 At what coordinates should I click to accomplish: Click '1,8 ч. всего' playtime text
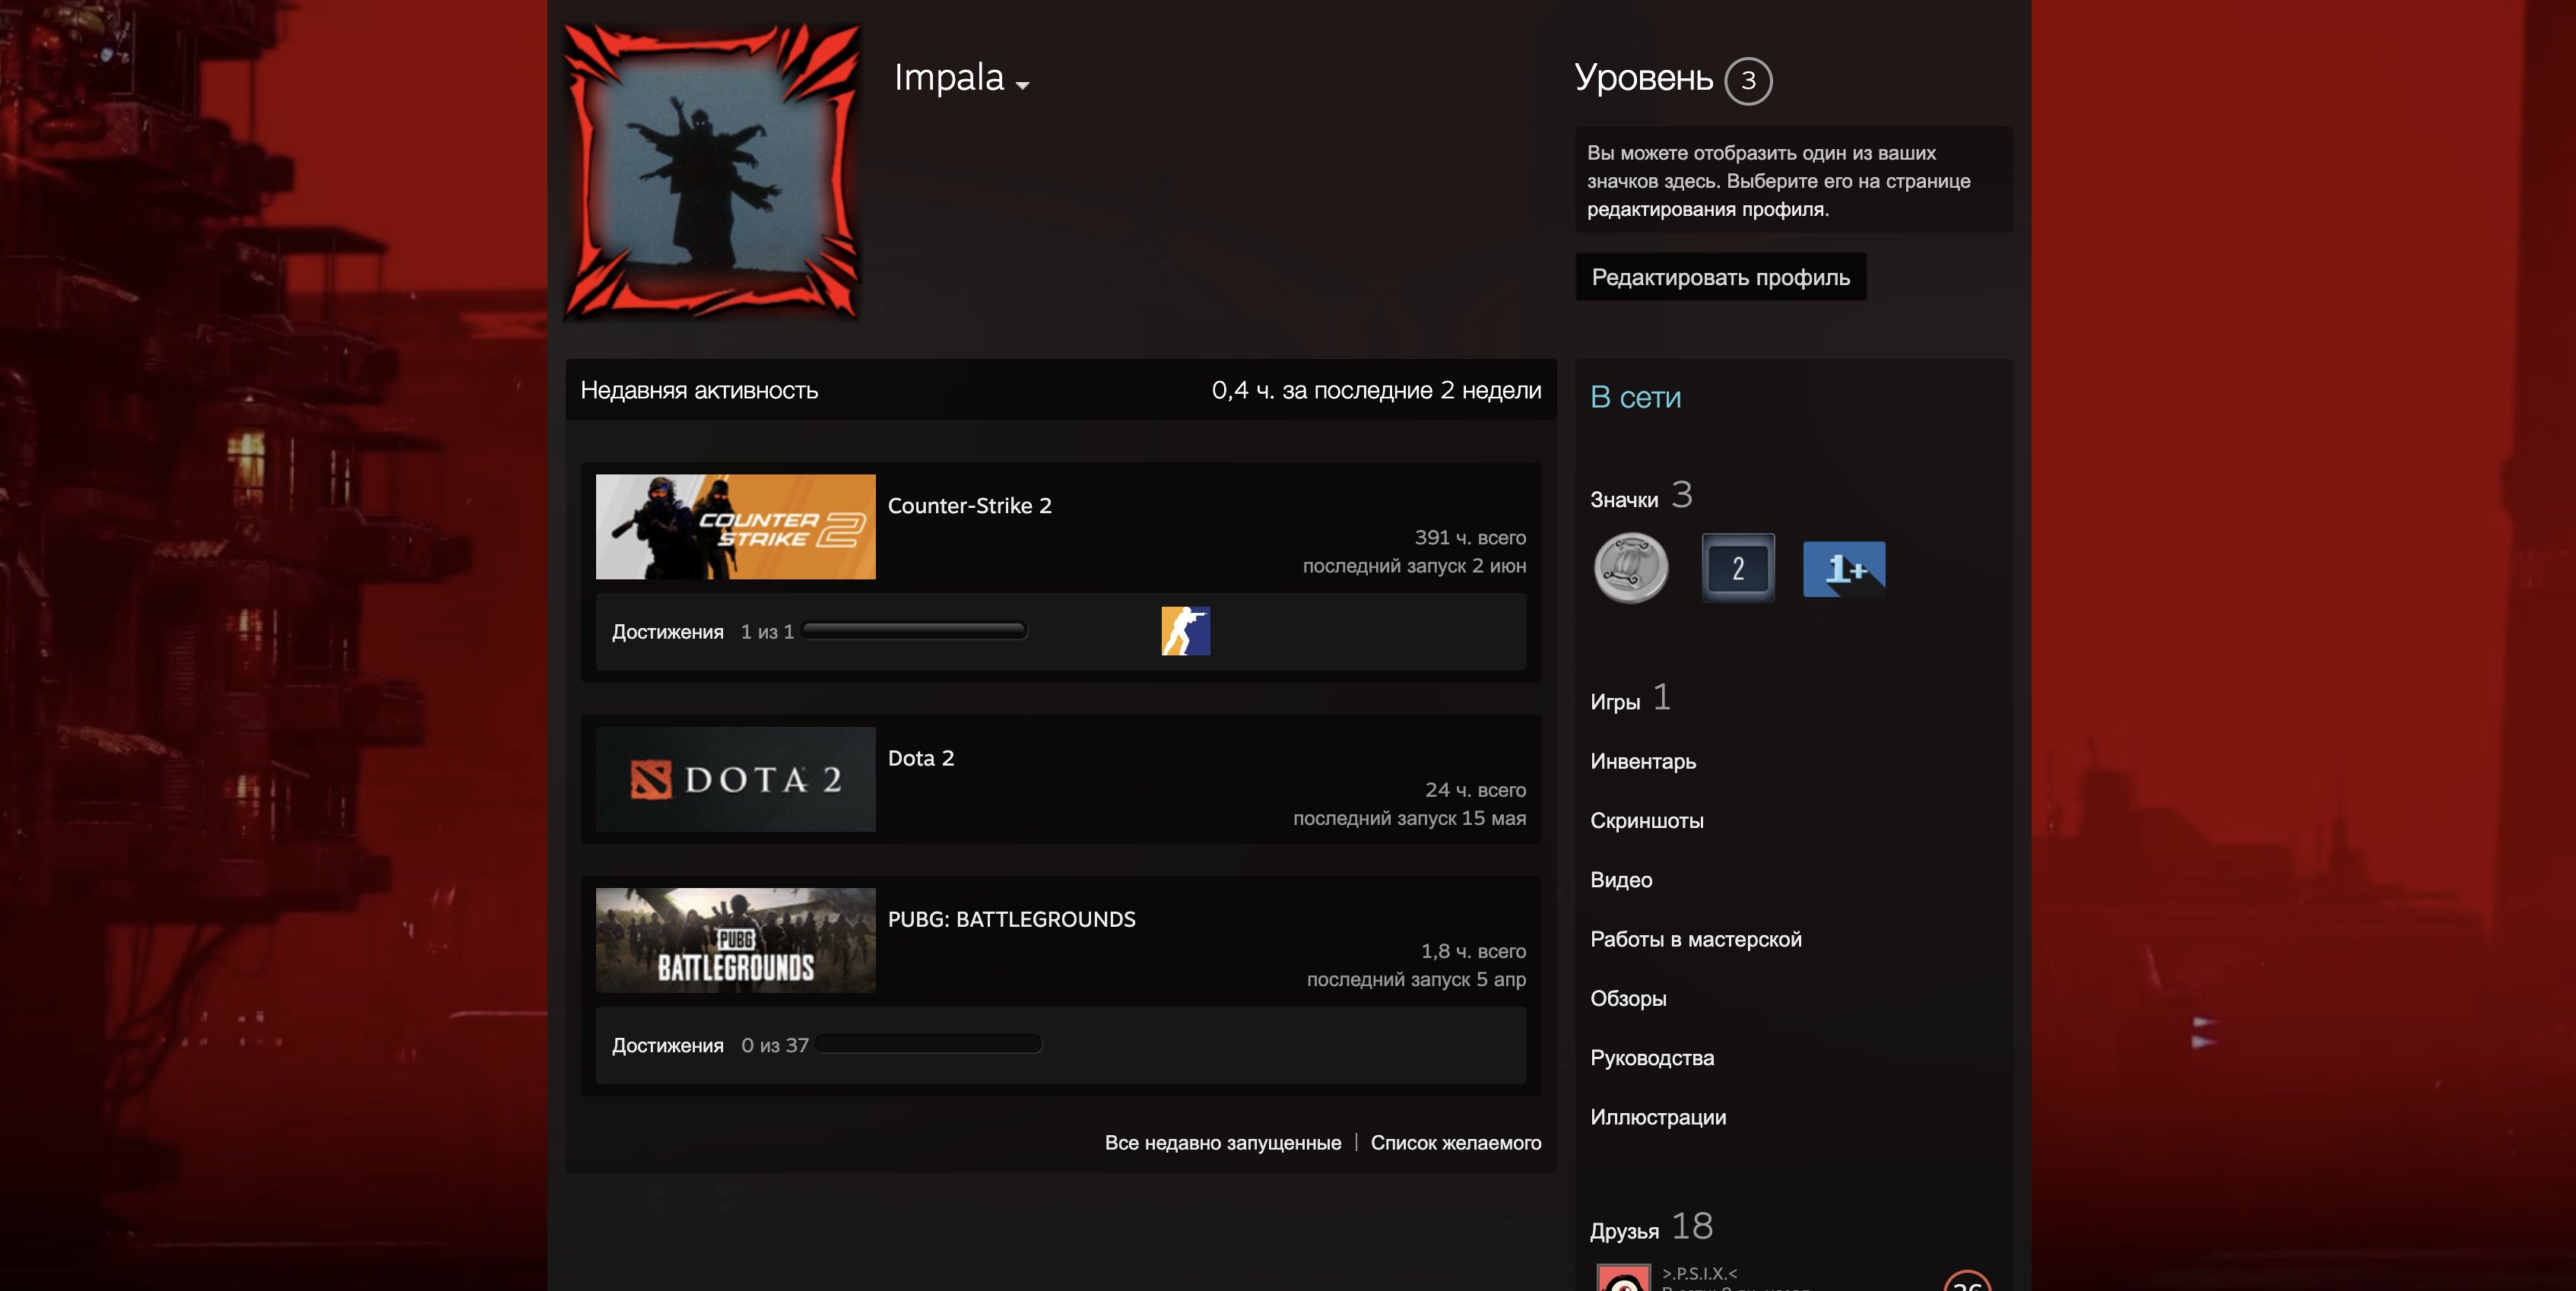[1473, 951]
